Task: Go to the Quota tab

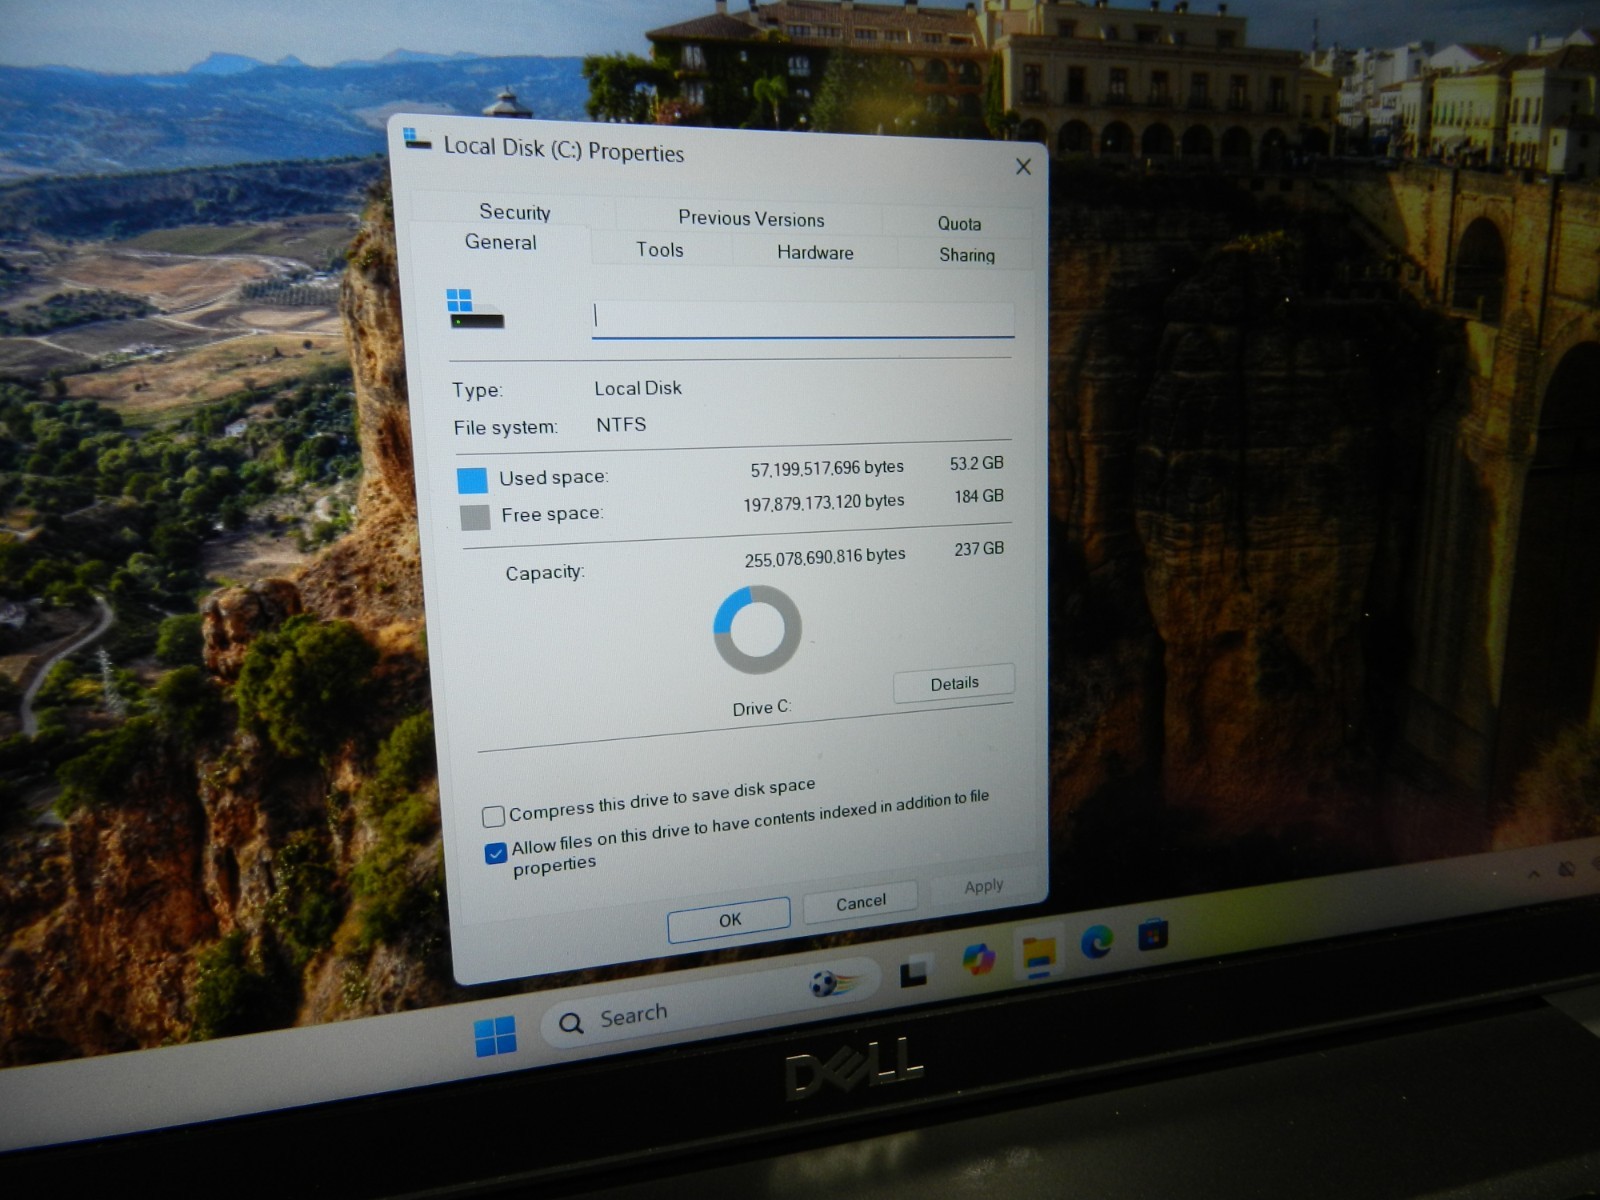Action: (959, 224)
